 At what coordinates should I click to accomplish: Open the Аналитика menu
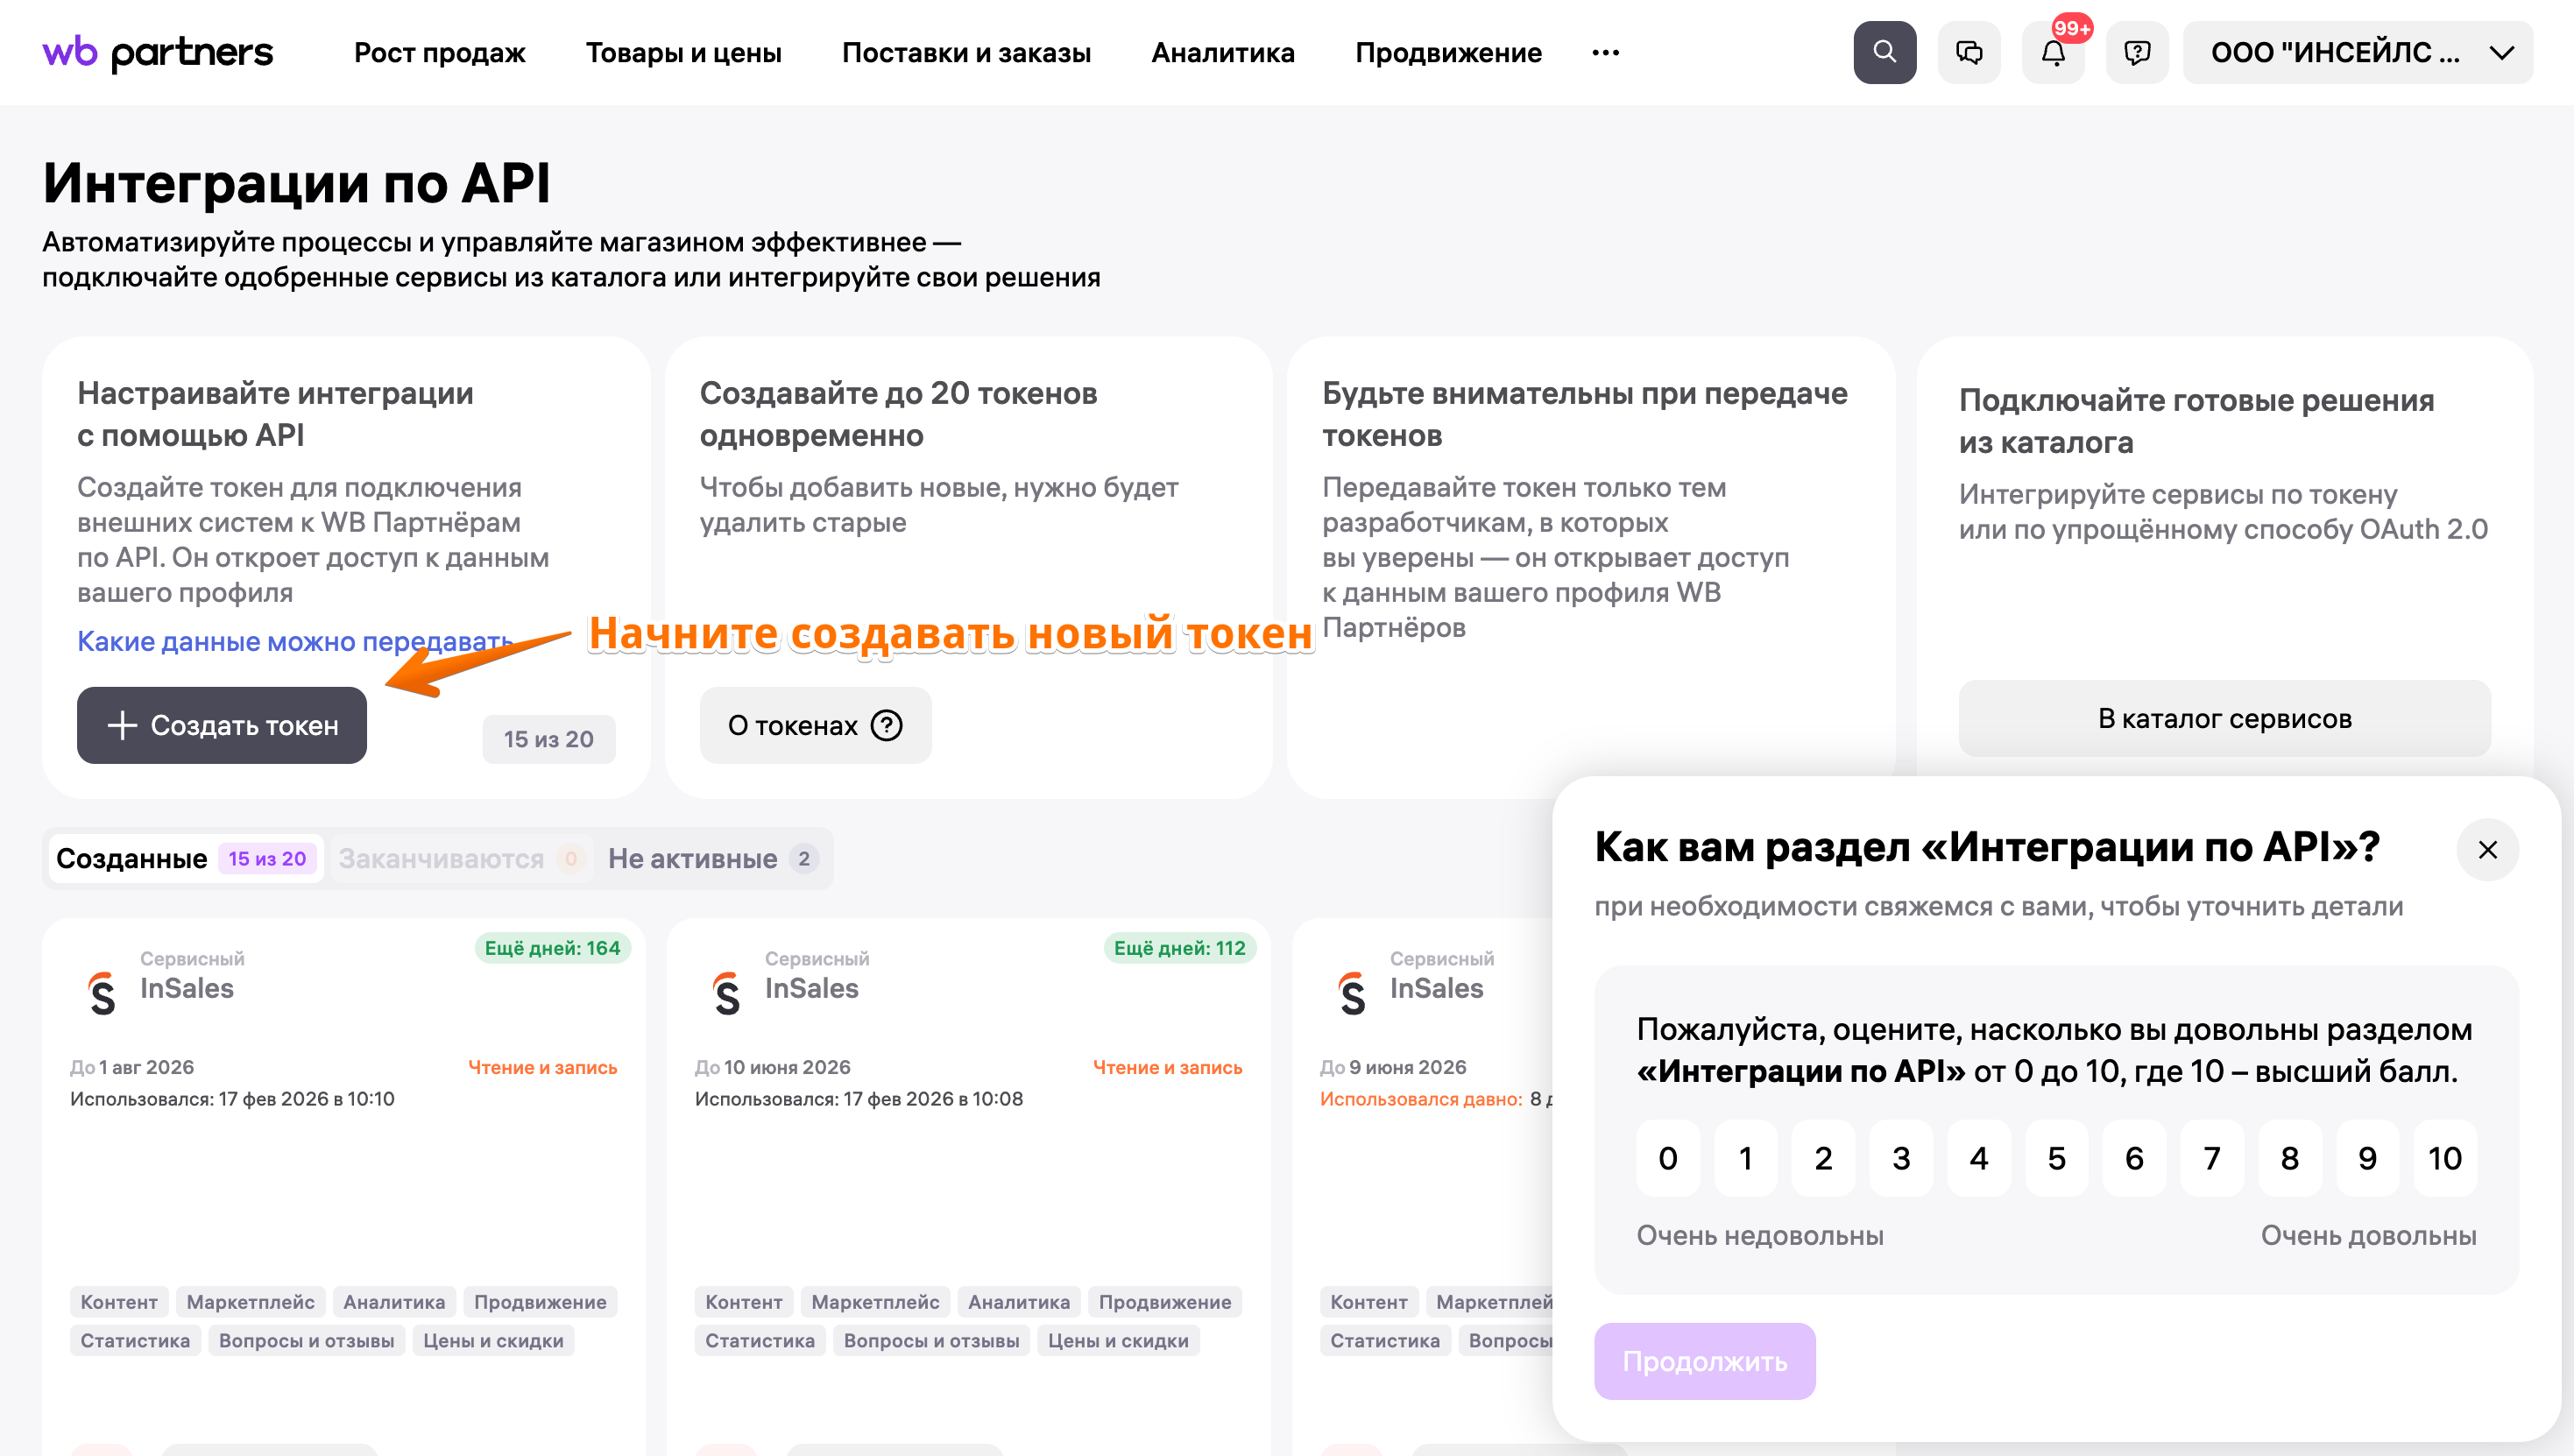(1222, 52)
